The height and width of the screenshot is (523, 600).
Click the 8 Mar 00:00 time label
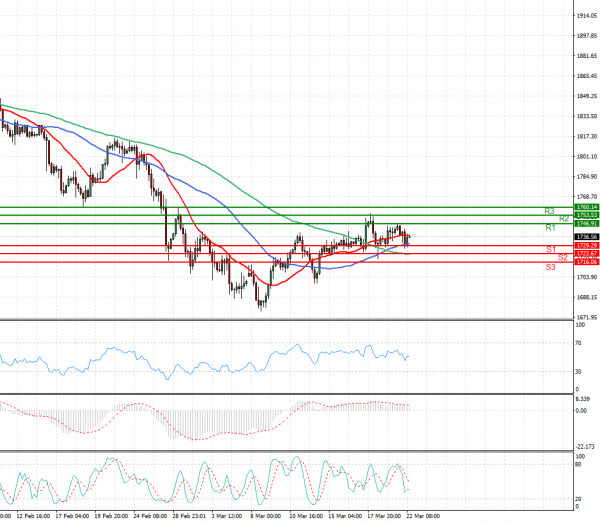click(266, 516)
